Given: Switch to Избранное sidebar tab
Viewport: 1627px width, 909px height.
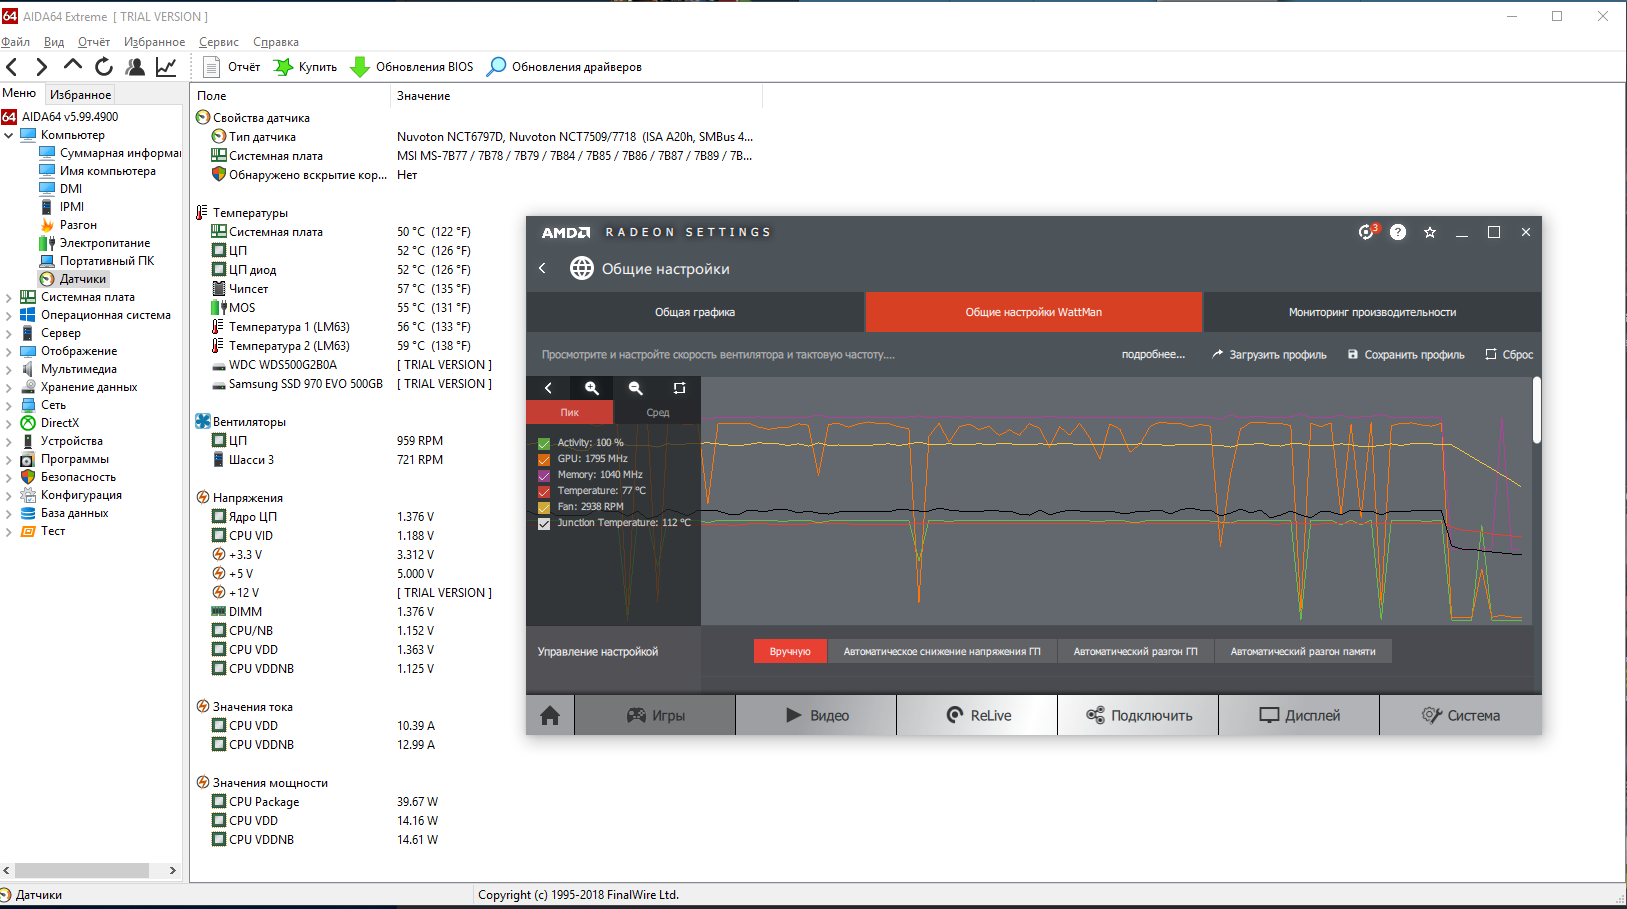Looking at the screenshot, I should (80, 94).
